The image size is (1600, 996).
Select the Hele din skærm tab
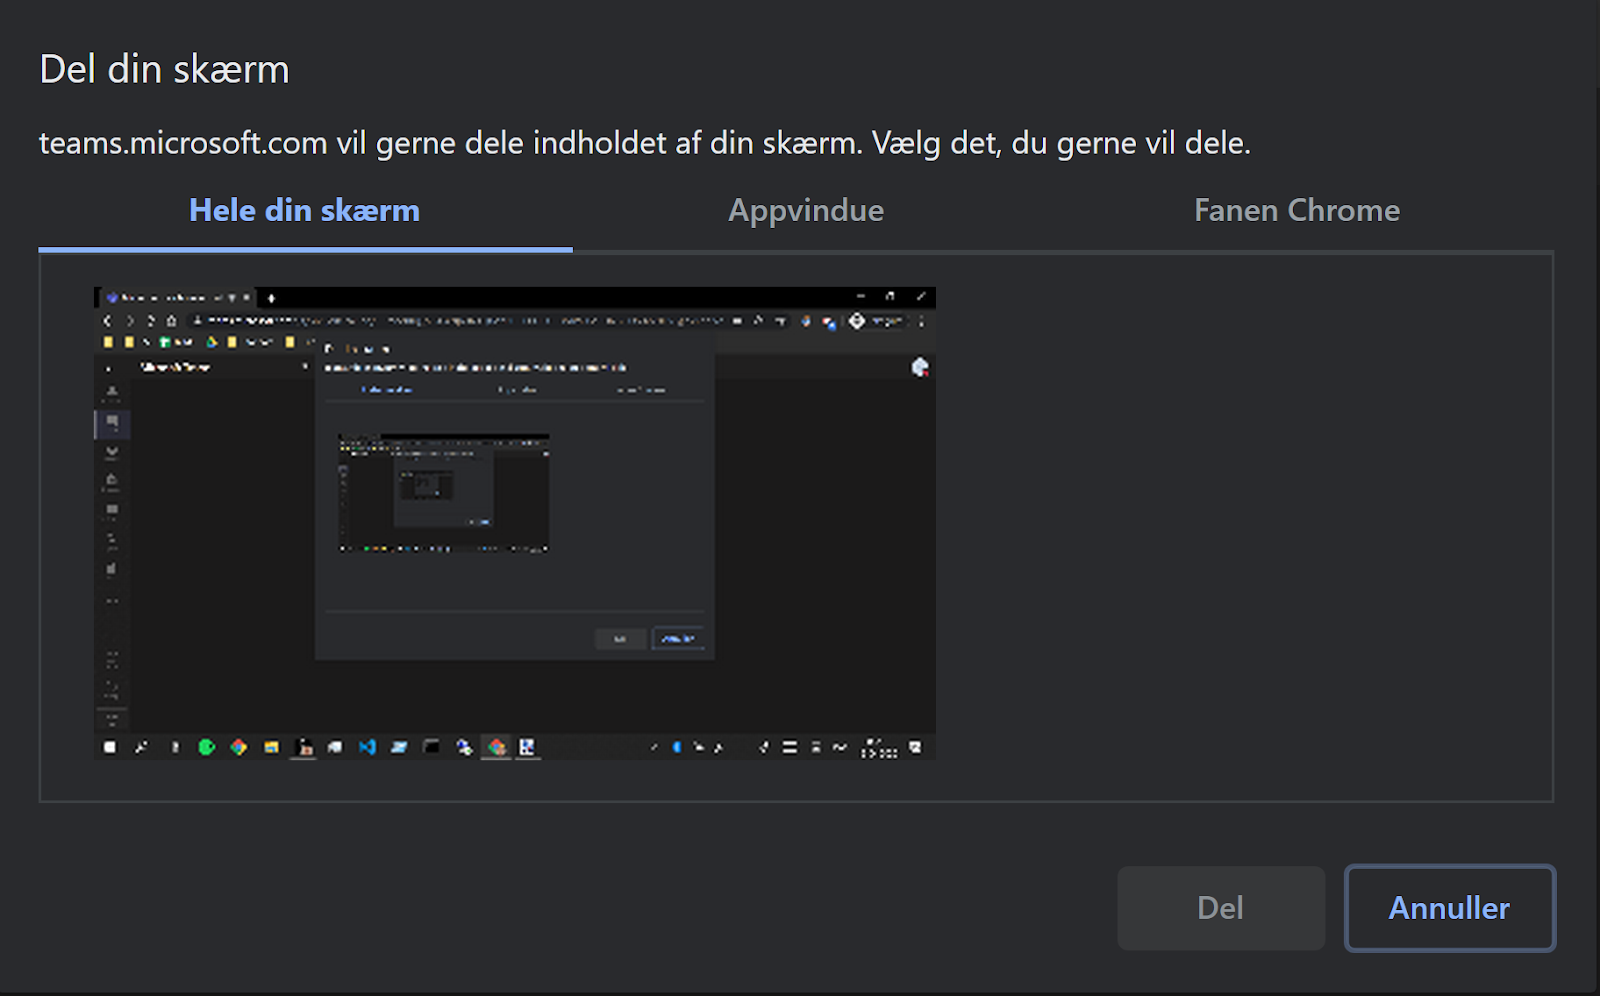(x=304, y=211)
